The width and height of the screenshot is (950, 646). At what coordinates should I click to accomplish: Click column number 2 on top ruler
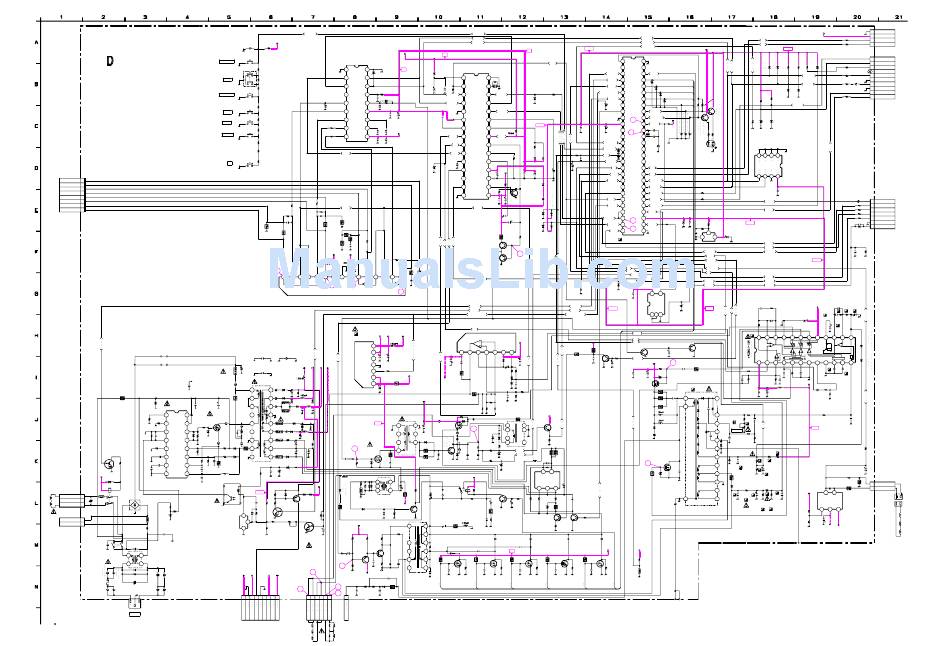[103, 17]
